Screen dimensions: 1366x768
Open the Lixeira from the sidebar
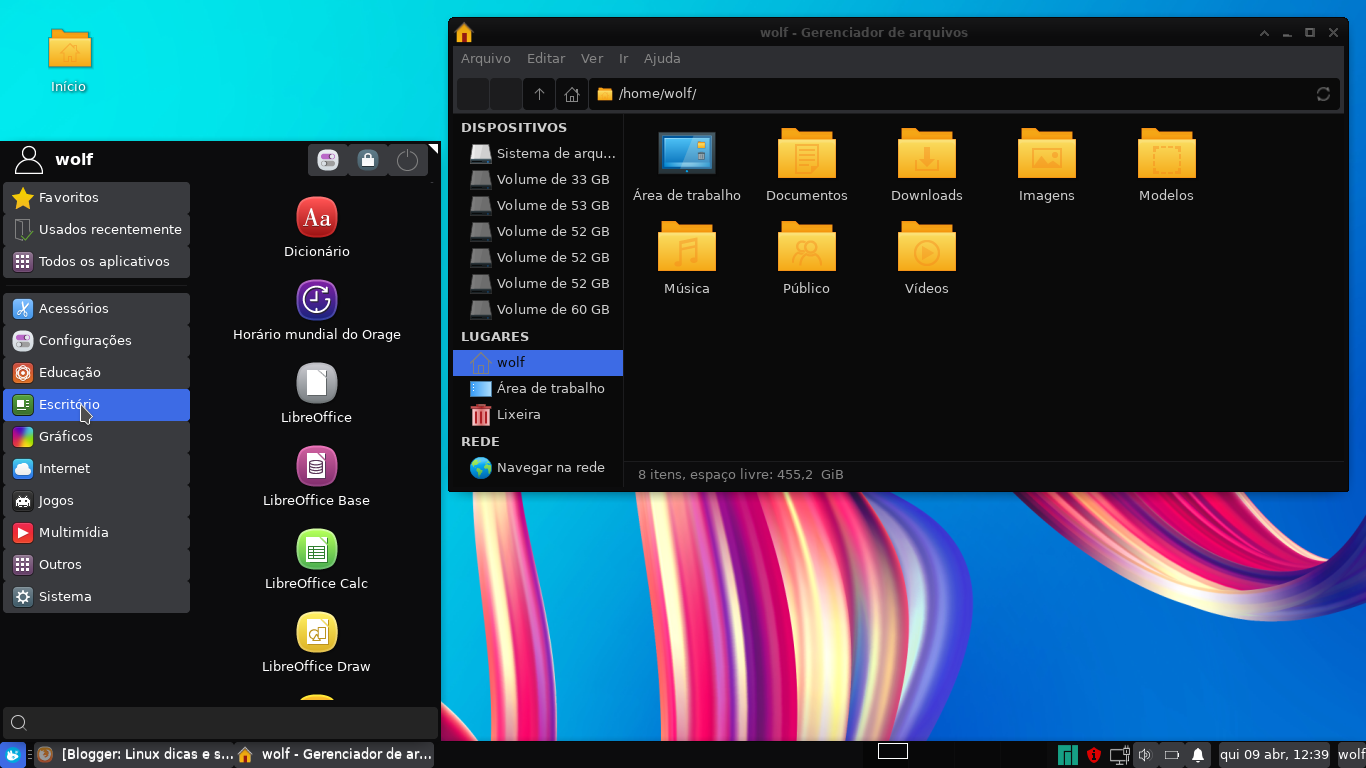coord(517,414)
